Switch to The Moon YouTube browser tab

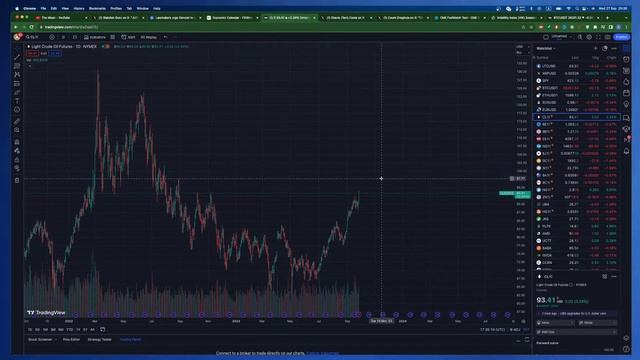[60, 18]
